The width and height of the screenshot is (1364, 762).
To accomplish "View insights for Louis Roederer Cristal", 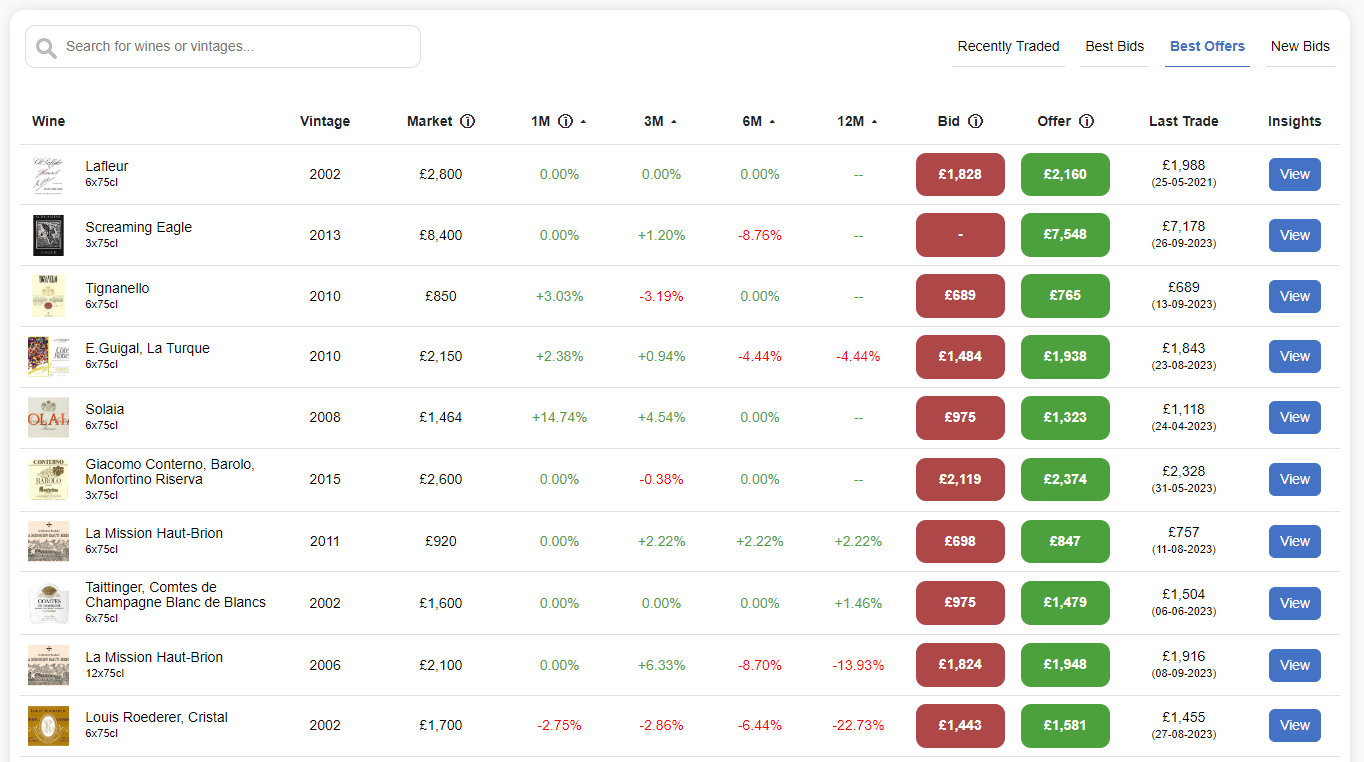I will [x=1294, y=725].
